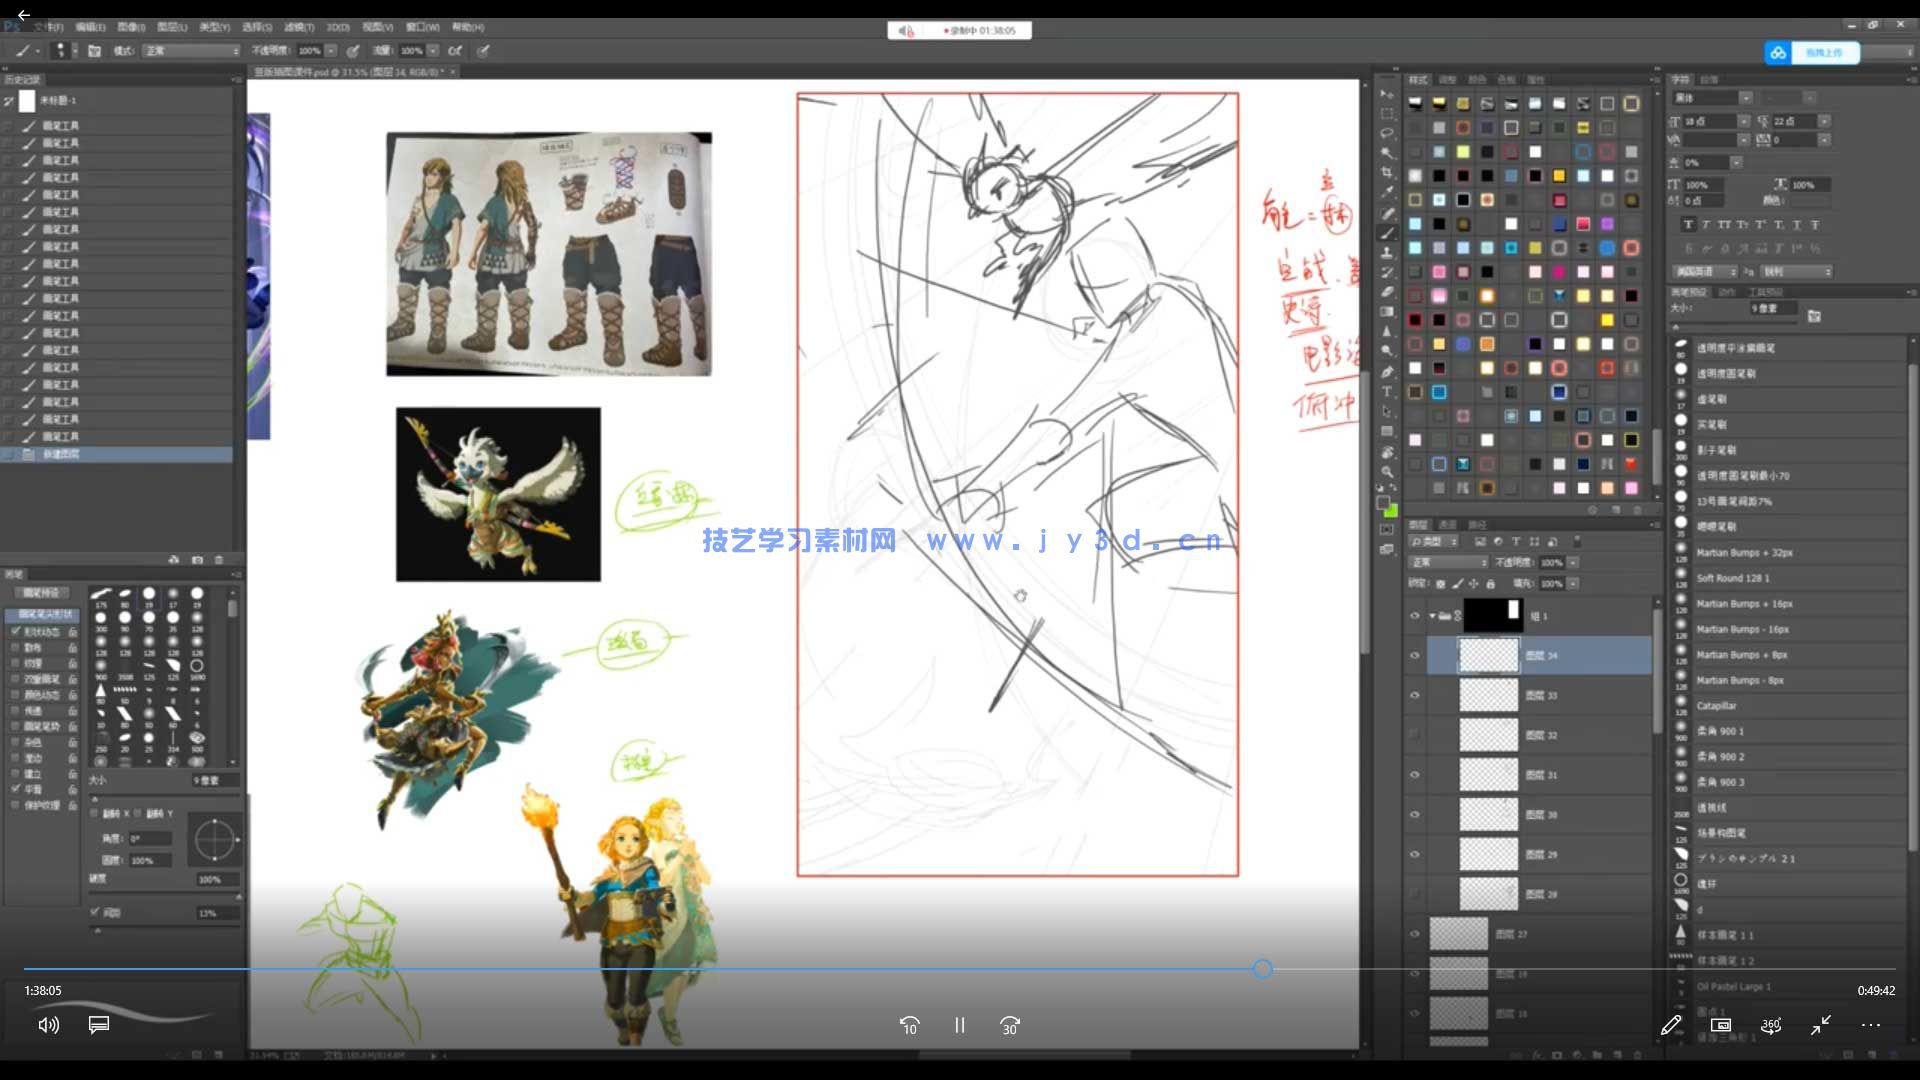Open the 滤镜(T) menu
The height and width of the screenshot is (1080, 1920).
point(299,27)
